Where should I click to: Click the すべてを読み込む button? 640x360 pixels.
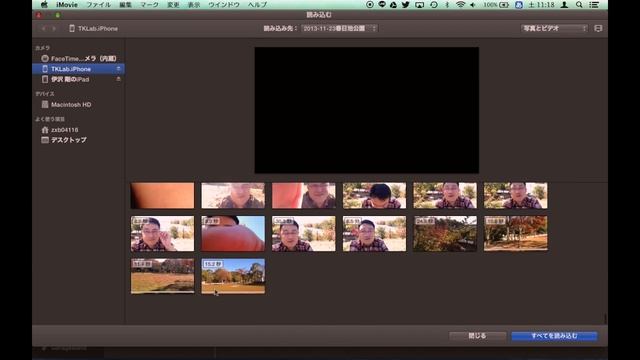point(554,336)
